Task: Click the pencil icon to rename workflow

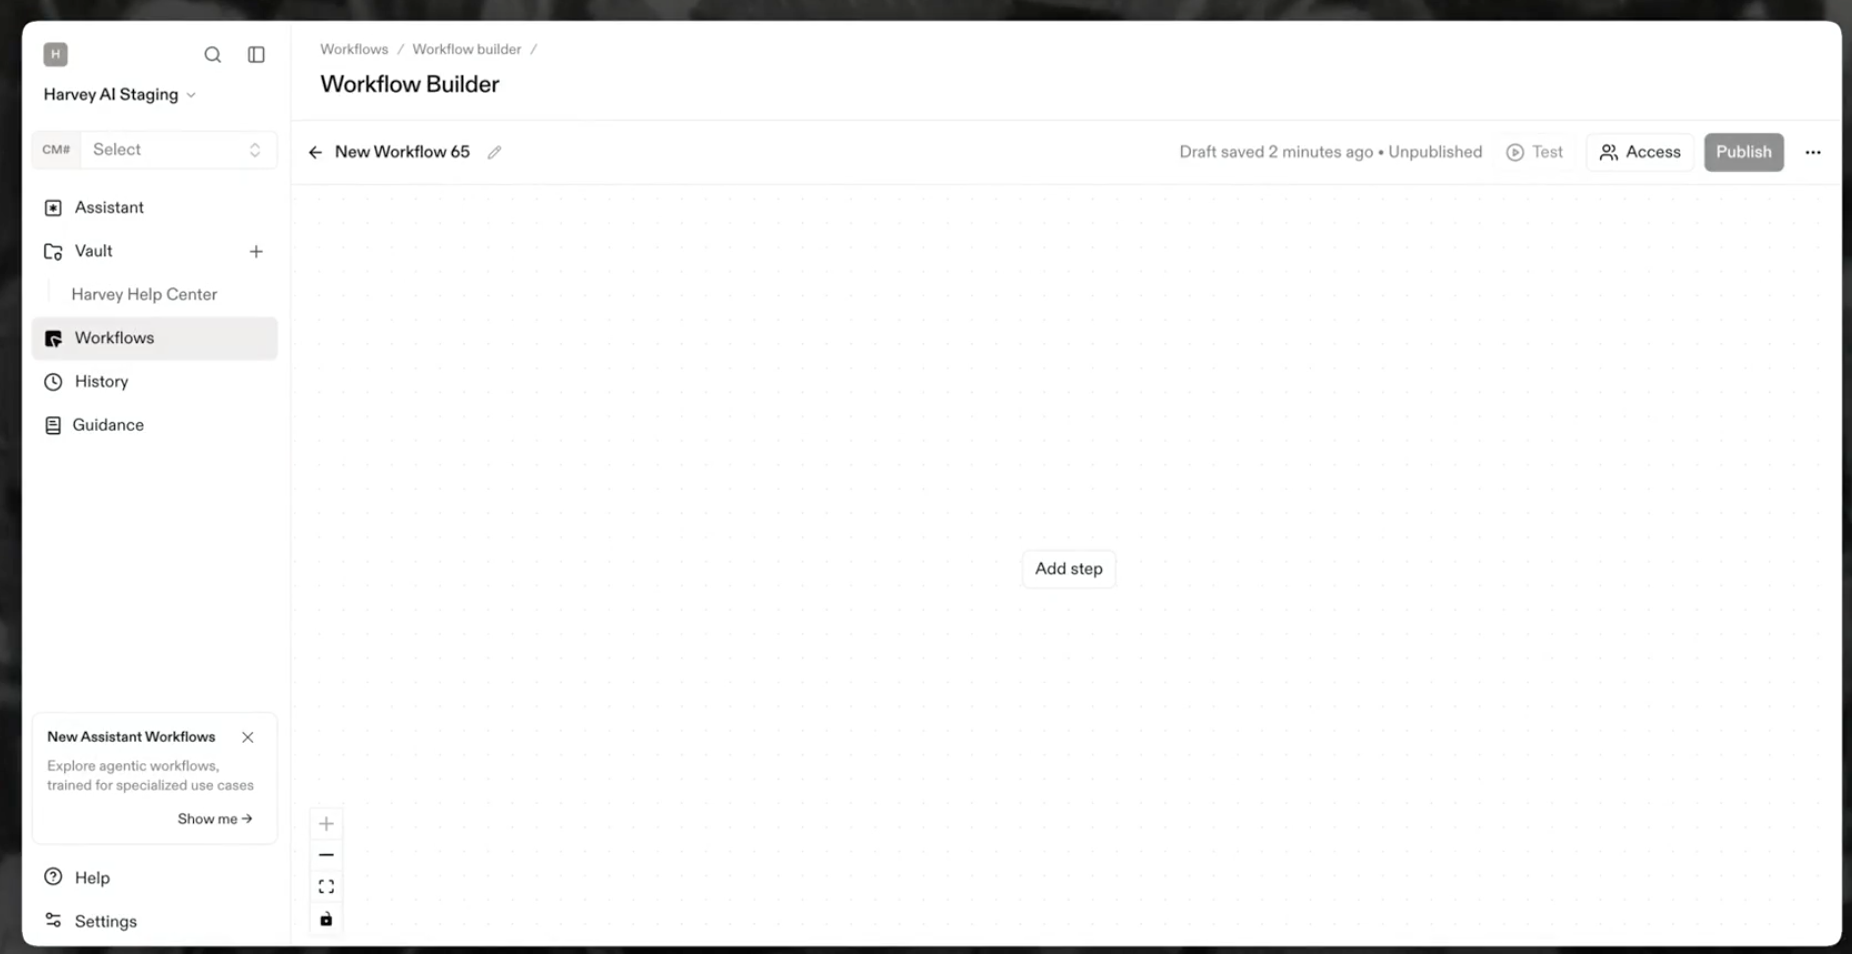Action: pos(494,153)
